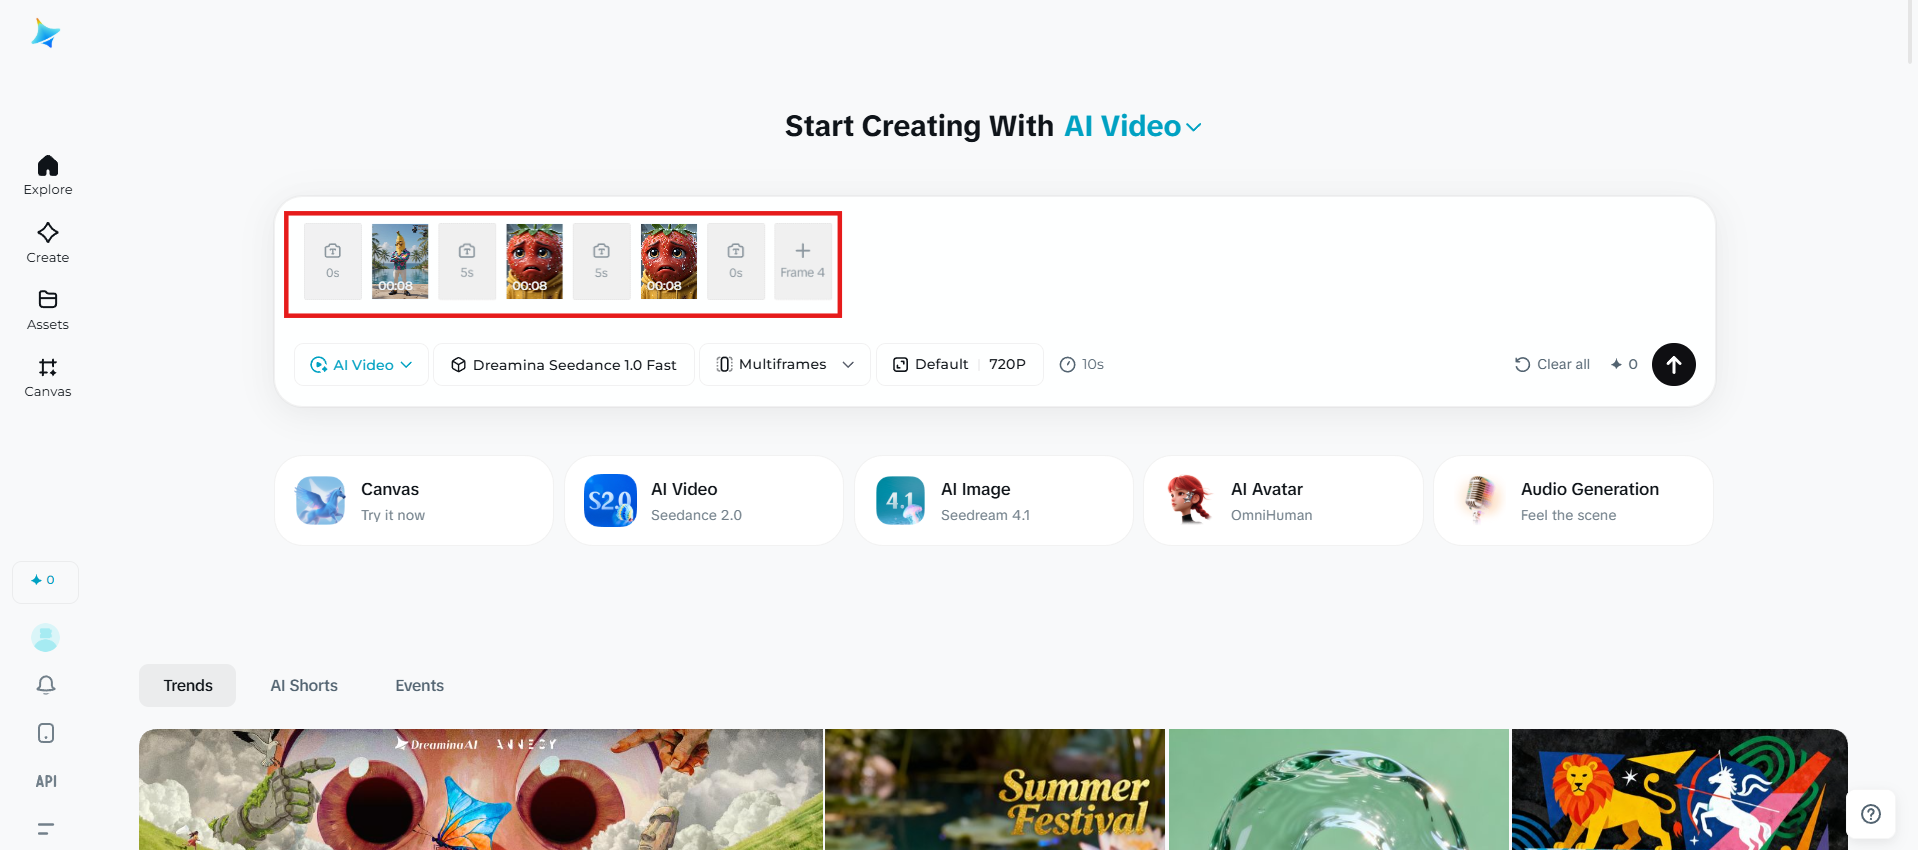Open the notifications bell
The height and width of the screenshot is (850, 1918).
[46, 685]
